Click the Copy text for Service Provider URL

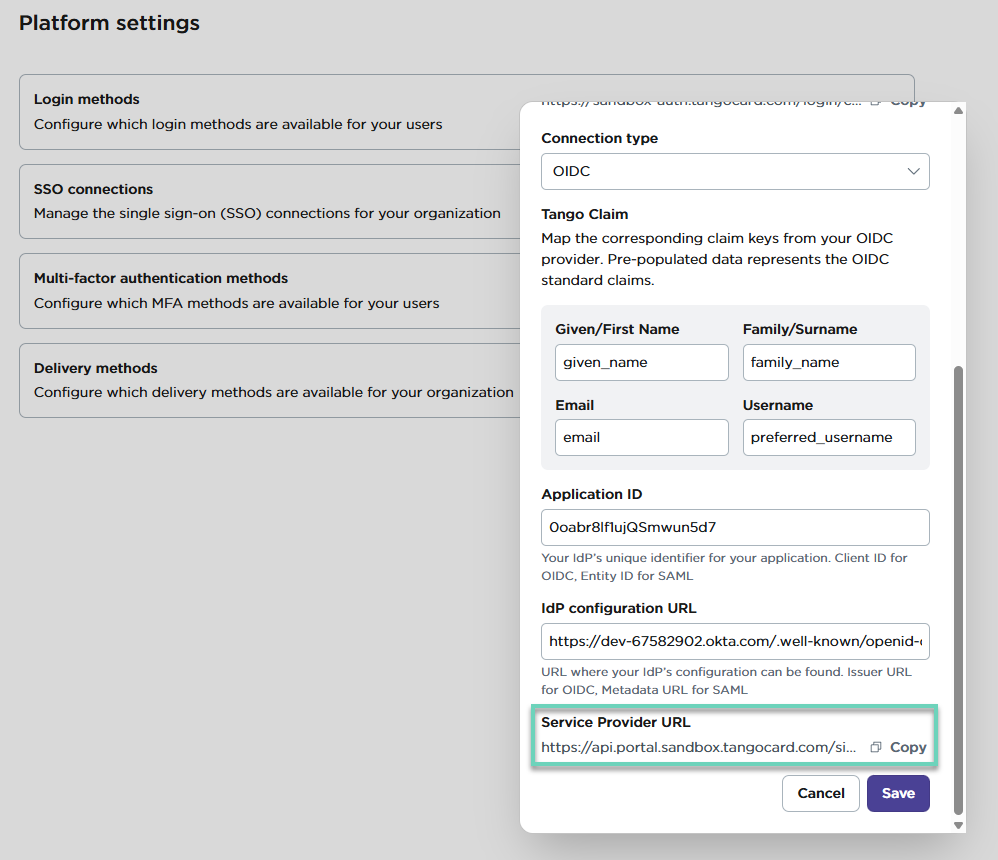pyautogui.click(x=908, y=747)
